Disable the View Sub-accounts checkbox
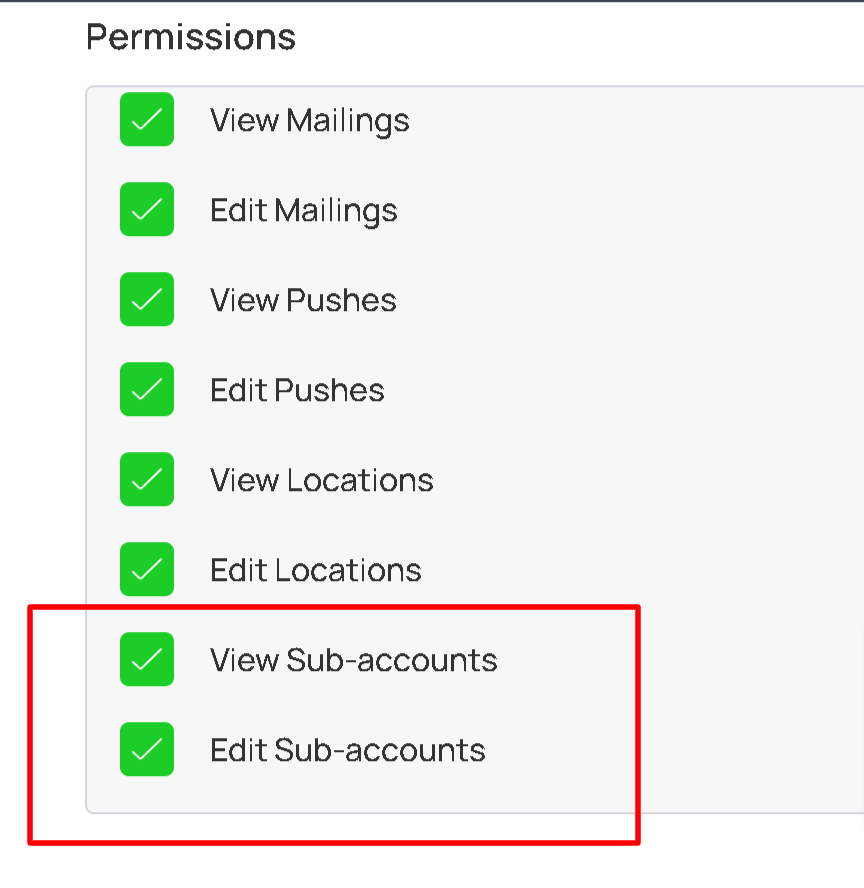 [147, 660]
